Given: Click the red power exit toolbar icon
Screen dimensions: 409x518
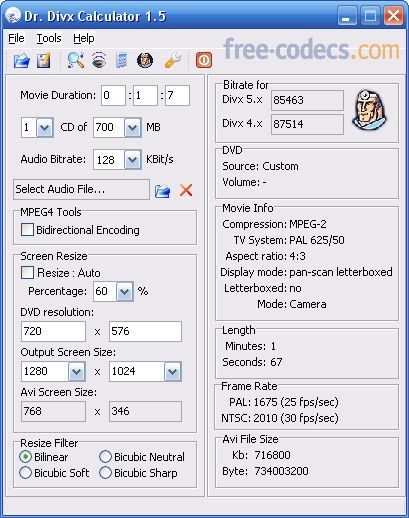Looking at the screenshot, I should click(204, 60).
